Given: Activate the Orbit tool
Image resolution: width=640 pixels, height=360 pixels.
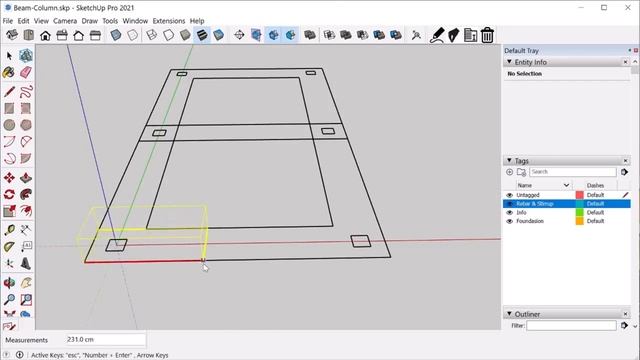Looking at the screenshot, I should tap(9, 282).
